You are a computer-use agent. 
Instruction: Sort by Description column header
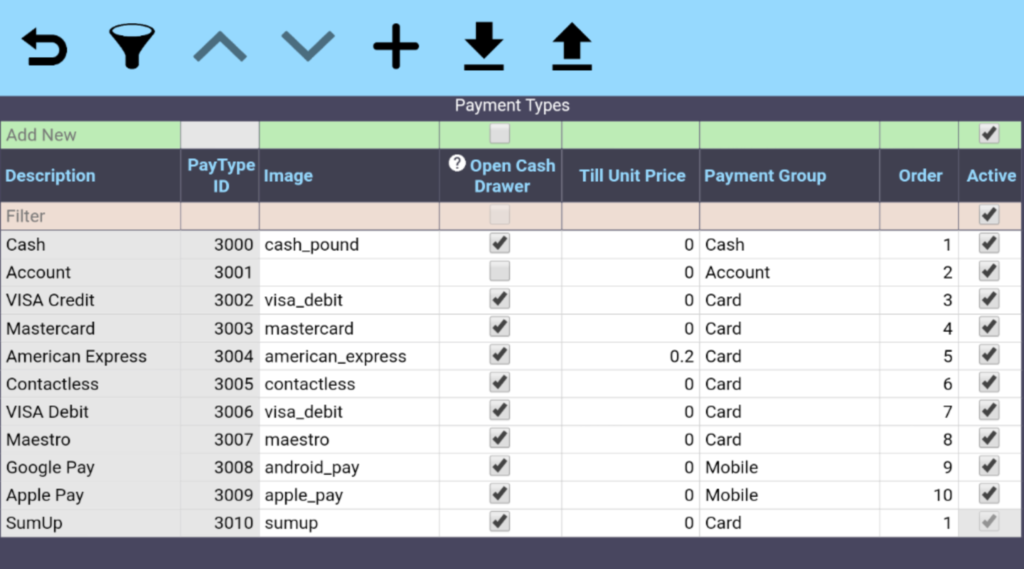click(51, 176)
